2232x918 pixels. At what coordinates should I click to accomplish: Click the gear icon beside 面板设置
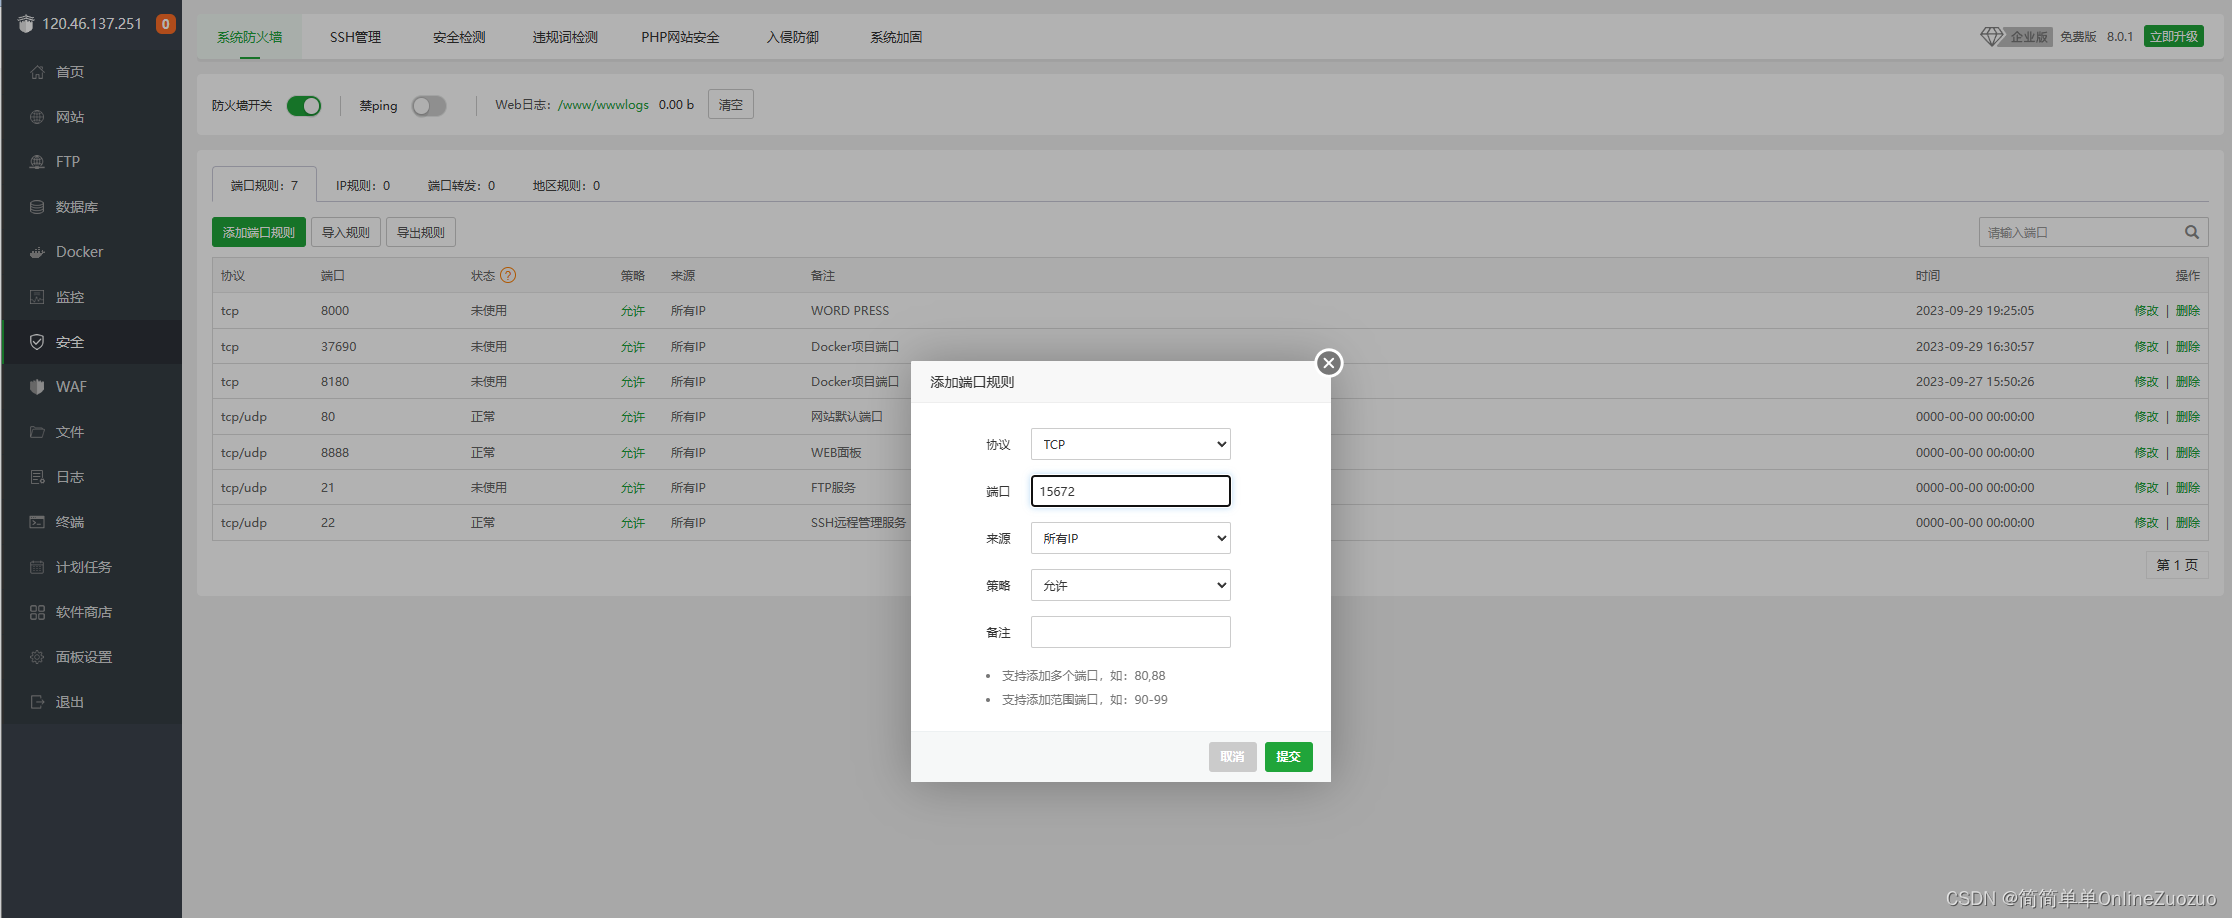click(x=37, y=657)
